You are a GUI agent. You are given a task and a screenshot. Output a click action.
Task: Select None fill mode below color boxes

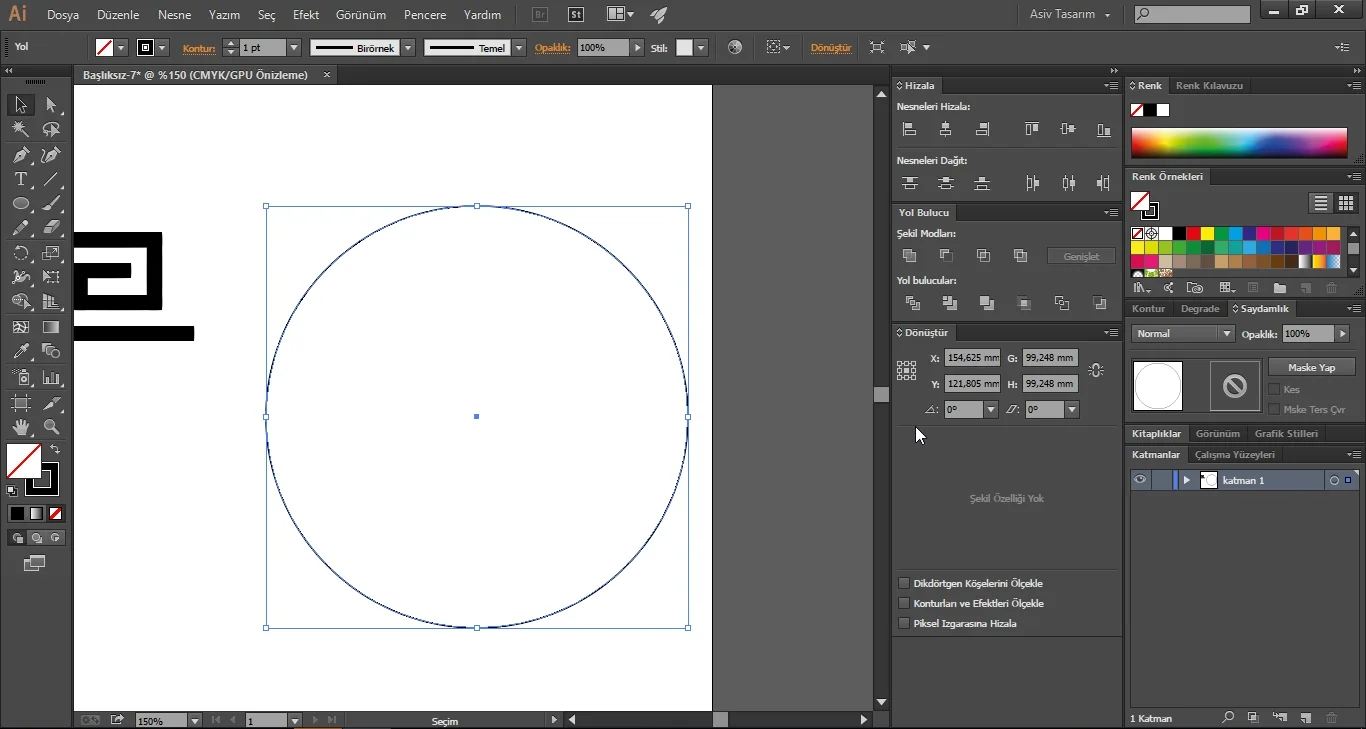tap(55, 513)
